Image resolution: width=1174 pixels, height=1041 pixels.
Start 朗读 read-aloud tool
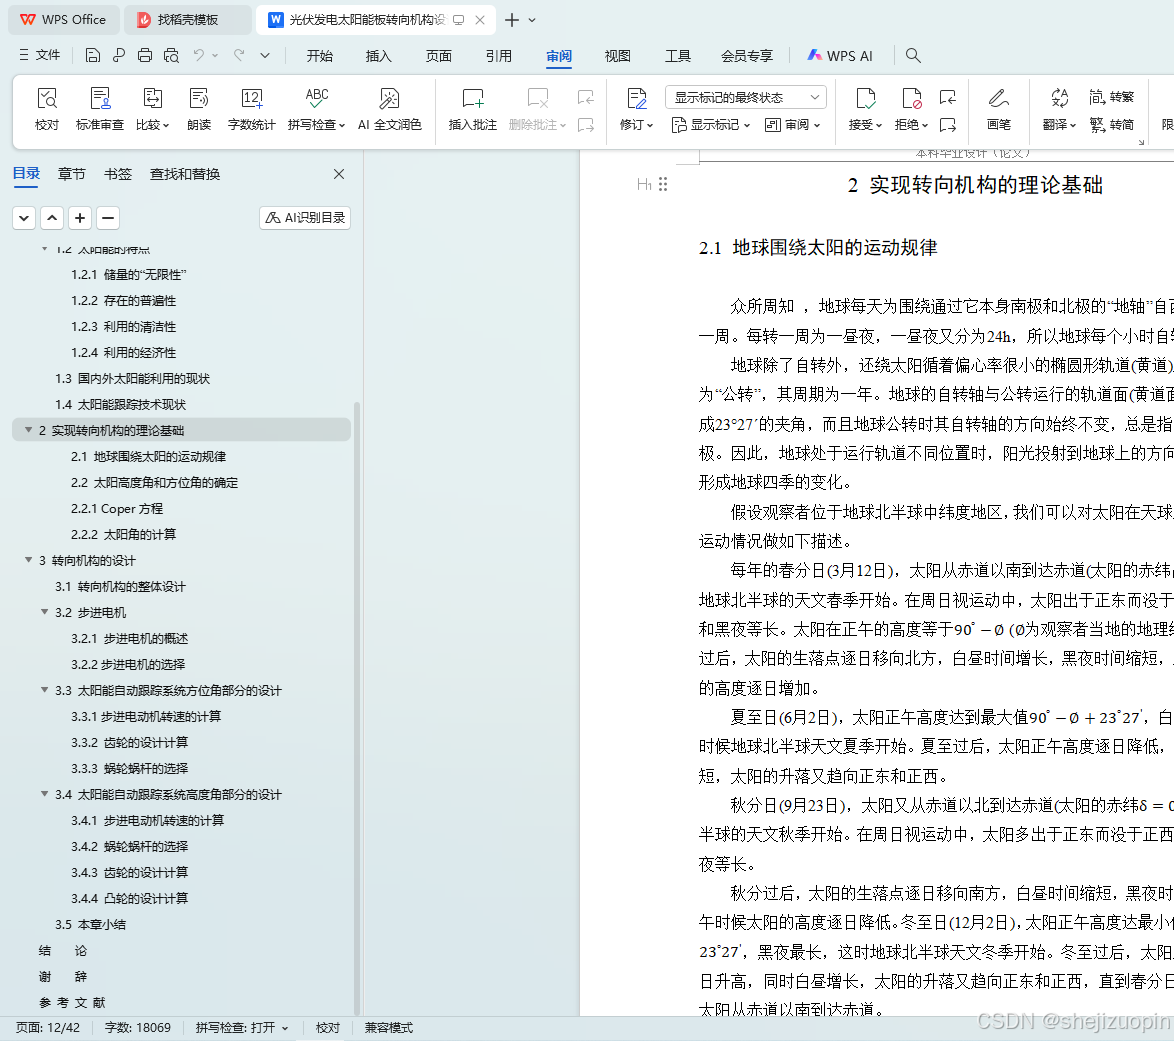point(199,109)
